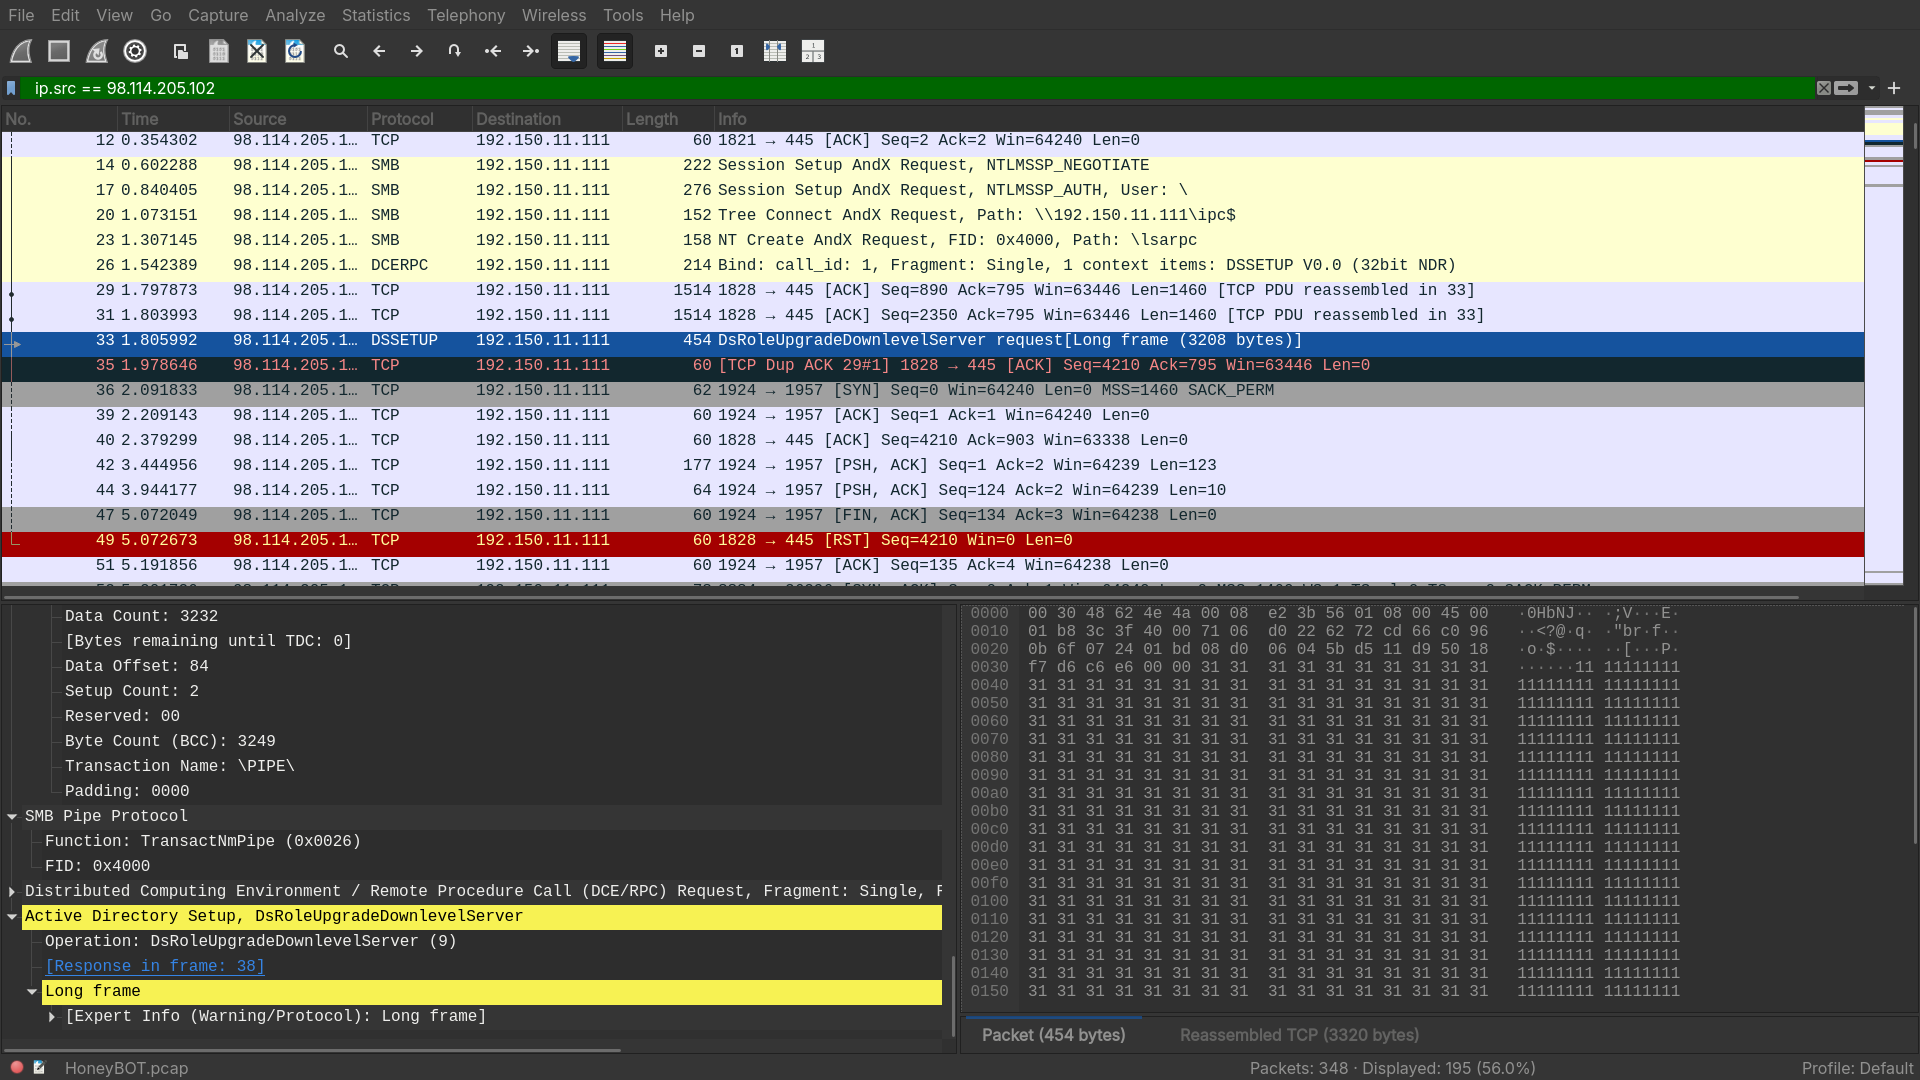Open the capture options gear icon
The image size is (1920, 1080).
tap(135, 51)
